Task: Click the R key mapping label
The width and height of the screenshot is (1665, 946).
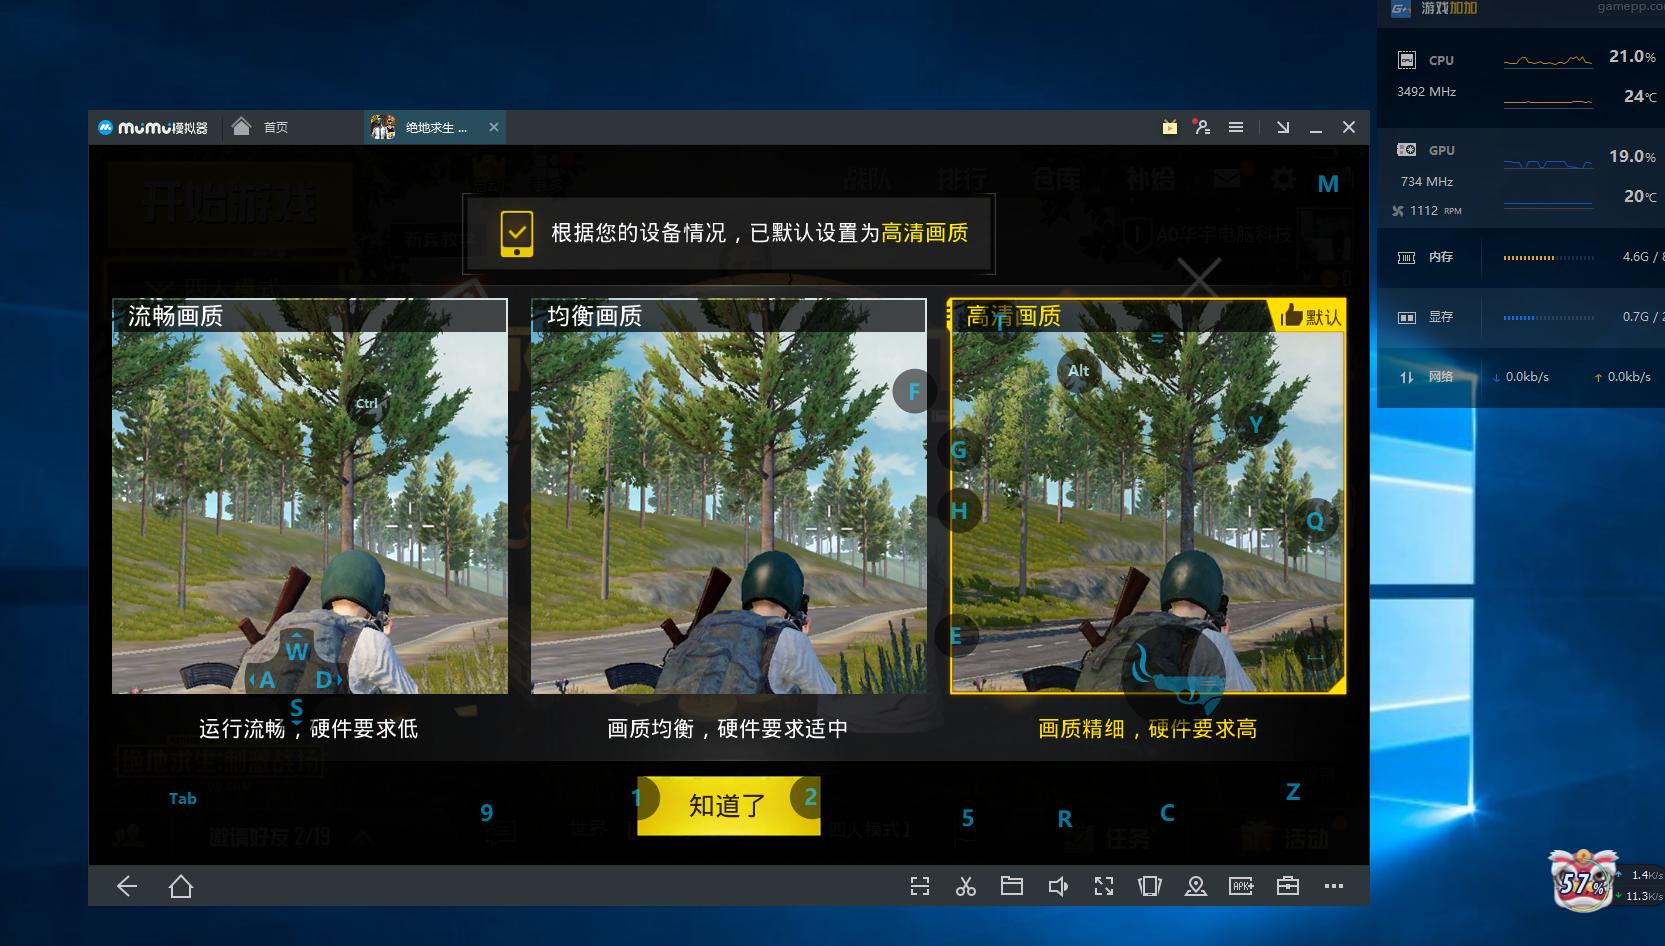Action: pyautogui.click(x=1065, y=819)
